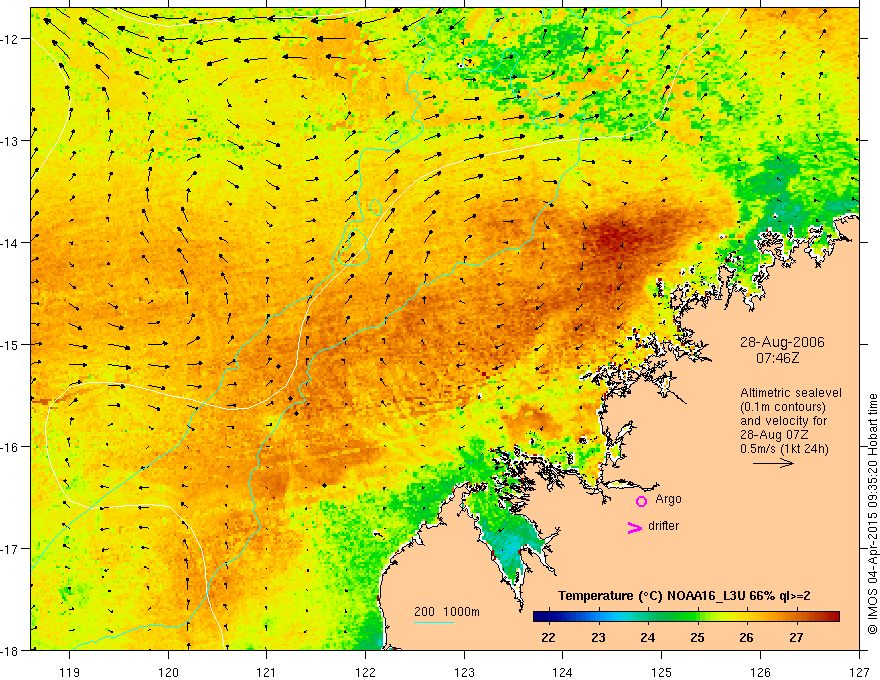The width and height of the screenshot is (880, 680).
Task: Click the longitude axis label 121
Action: click(267, 672)
